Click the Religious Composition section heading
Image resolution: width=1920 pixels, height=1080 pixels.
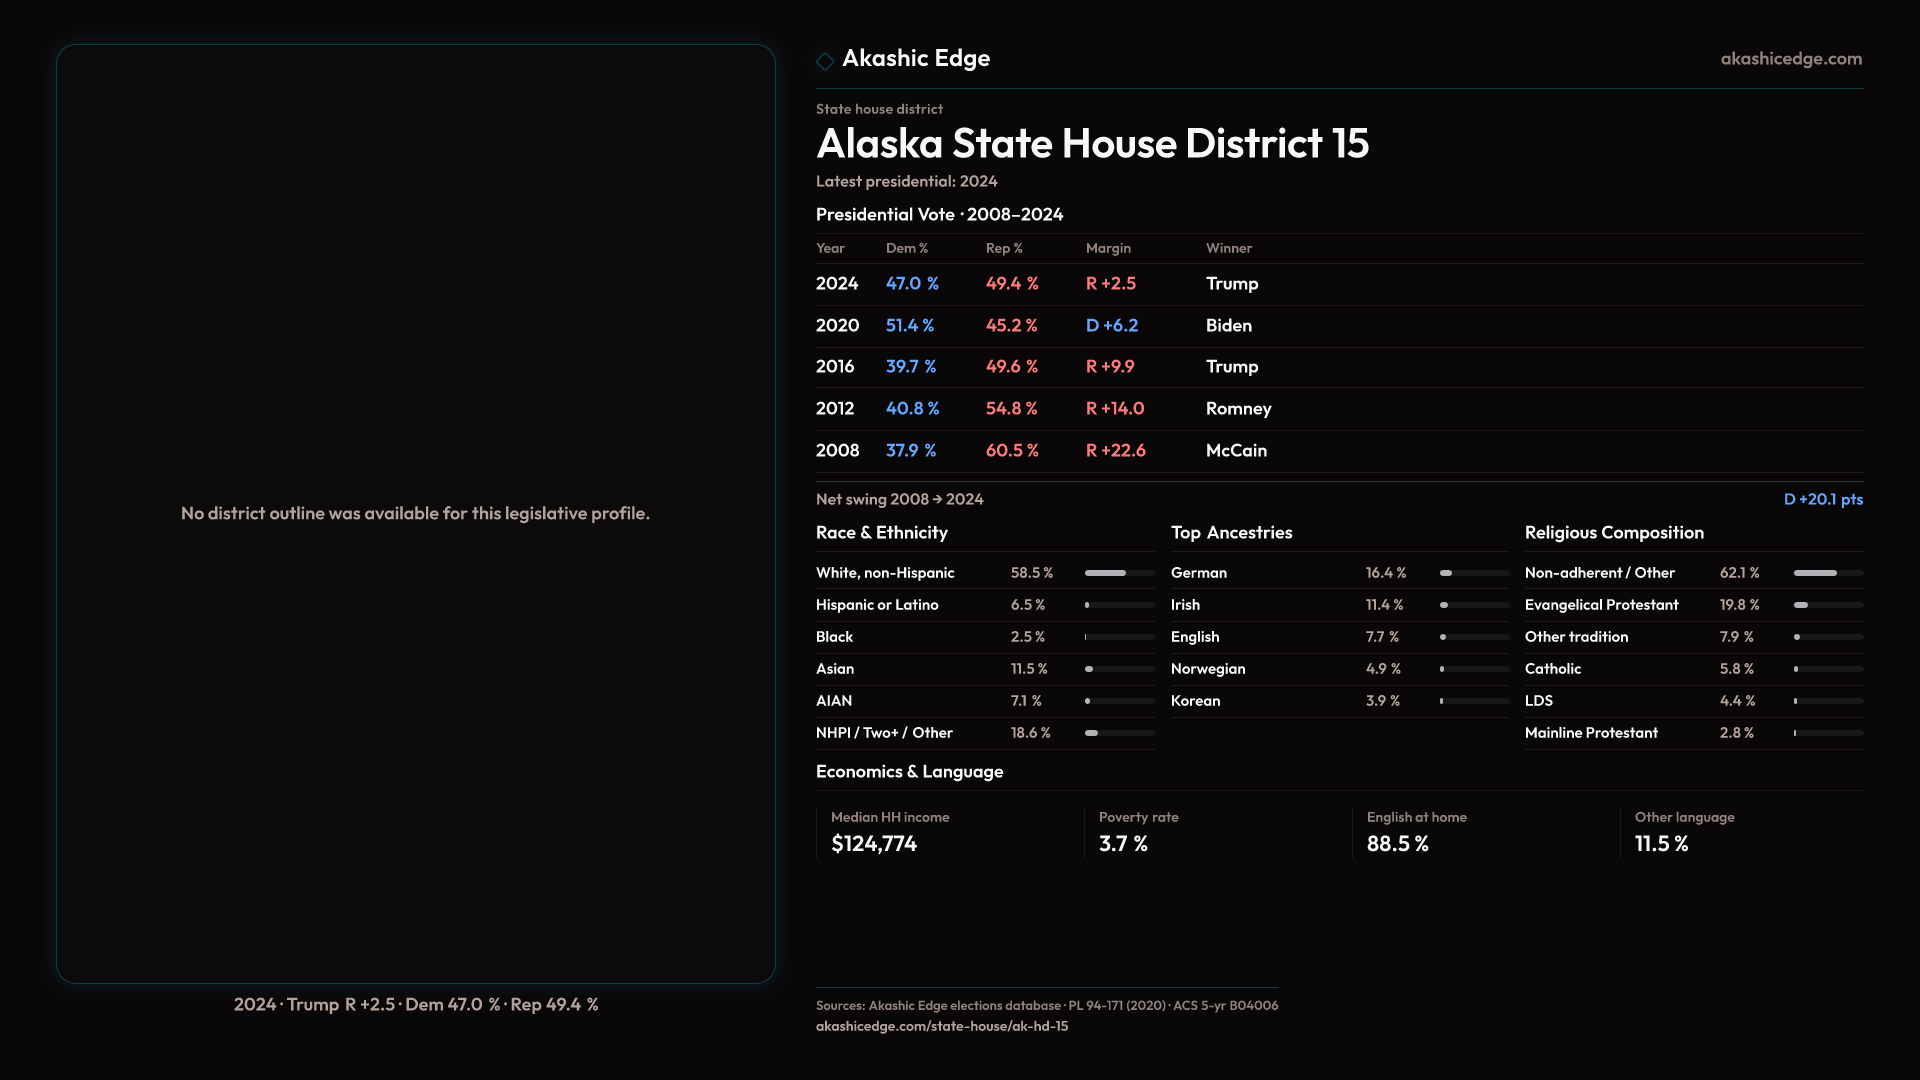click(x=1613, y=533)
